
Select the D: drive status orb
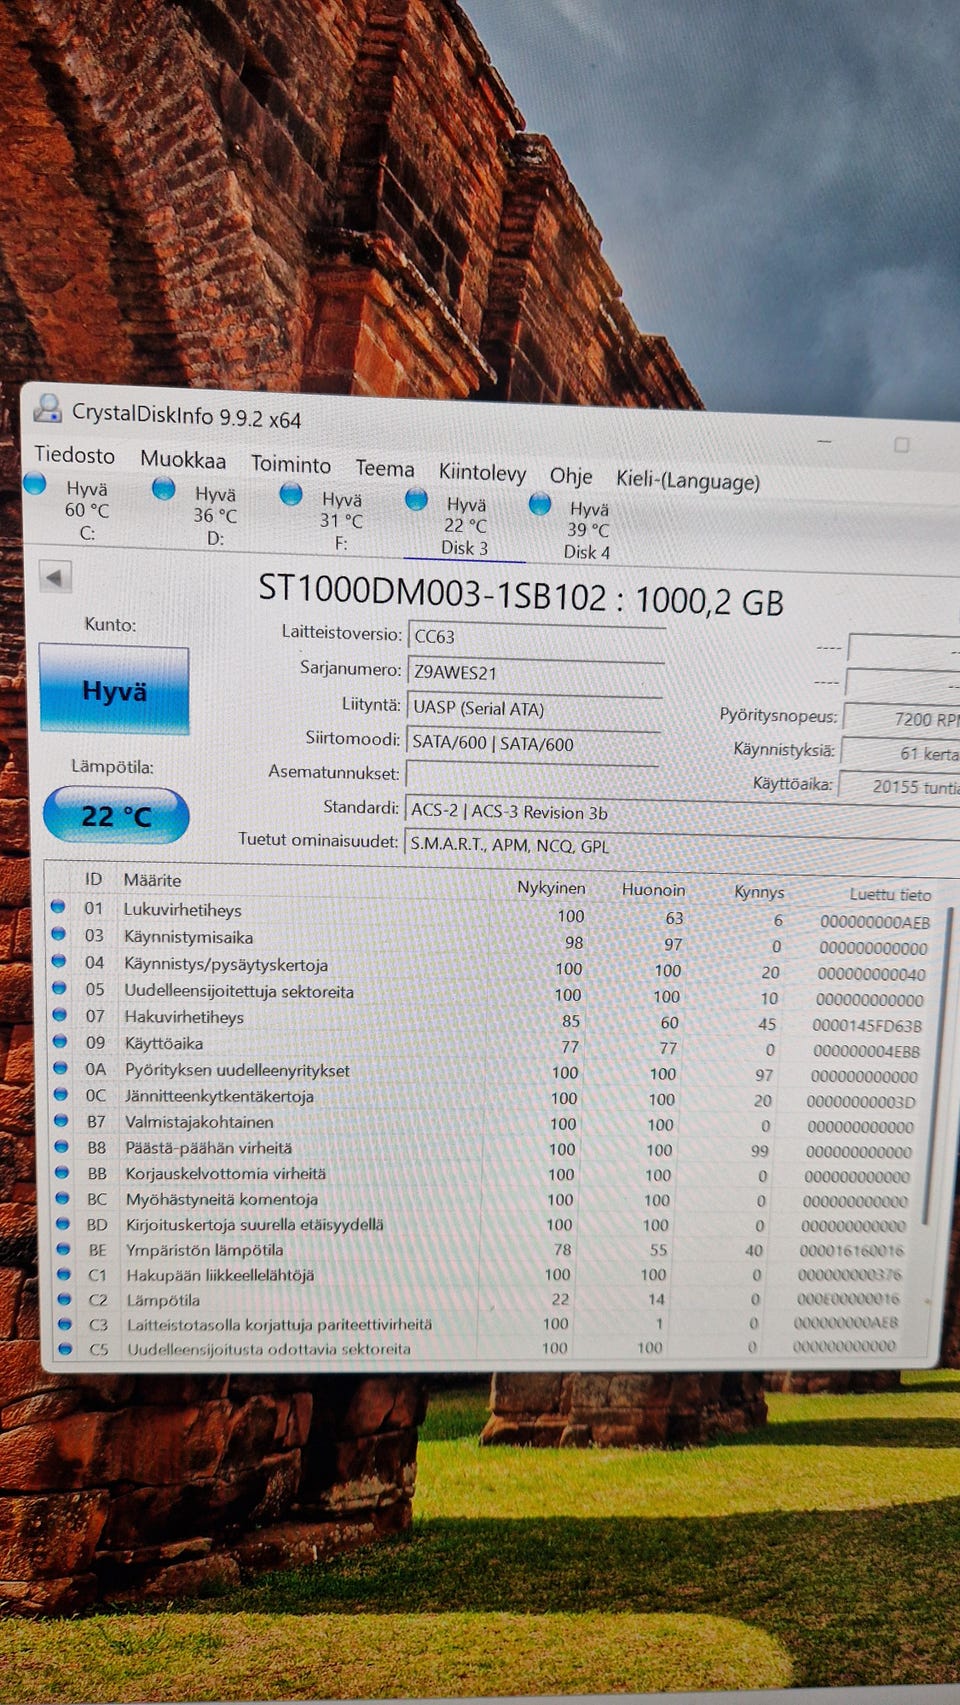click(x=163, y=490)
